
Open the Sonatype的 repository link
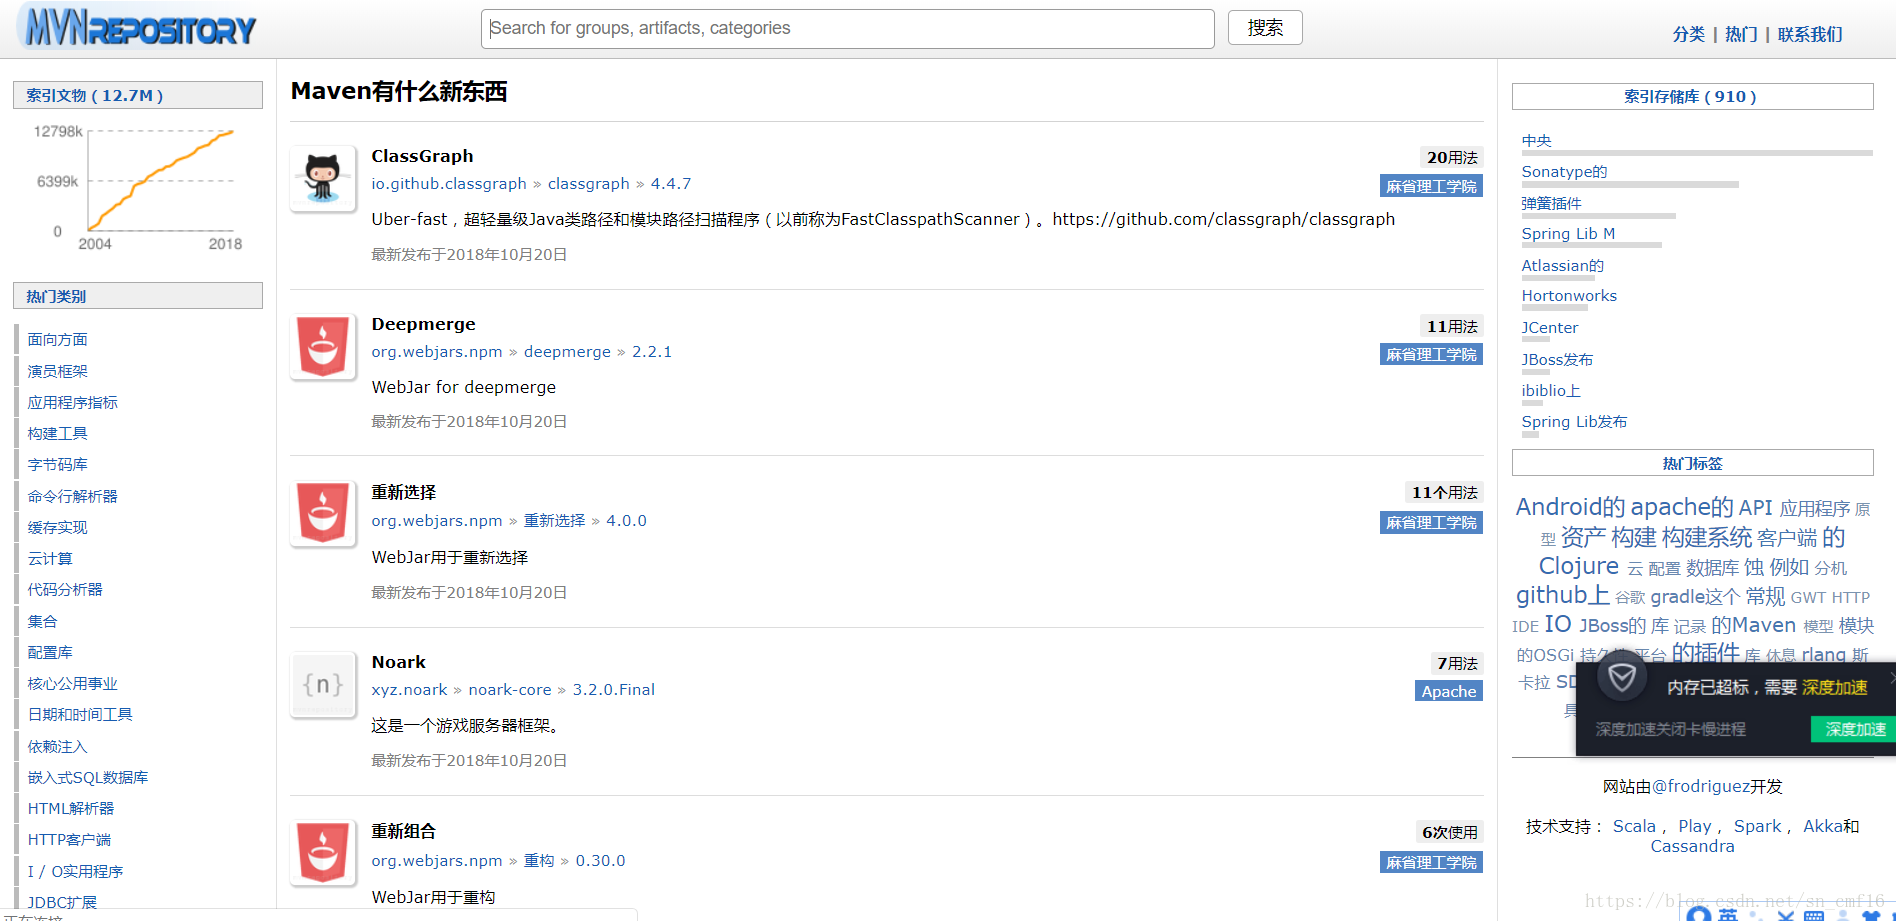tap(1565, 172)
